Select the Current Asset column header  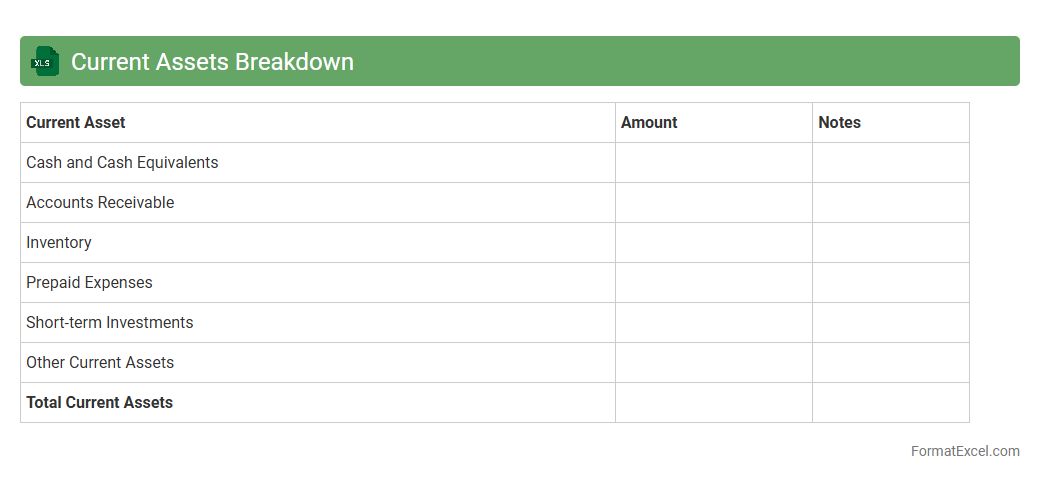coord(76,122)
